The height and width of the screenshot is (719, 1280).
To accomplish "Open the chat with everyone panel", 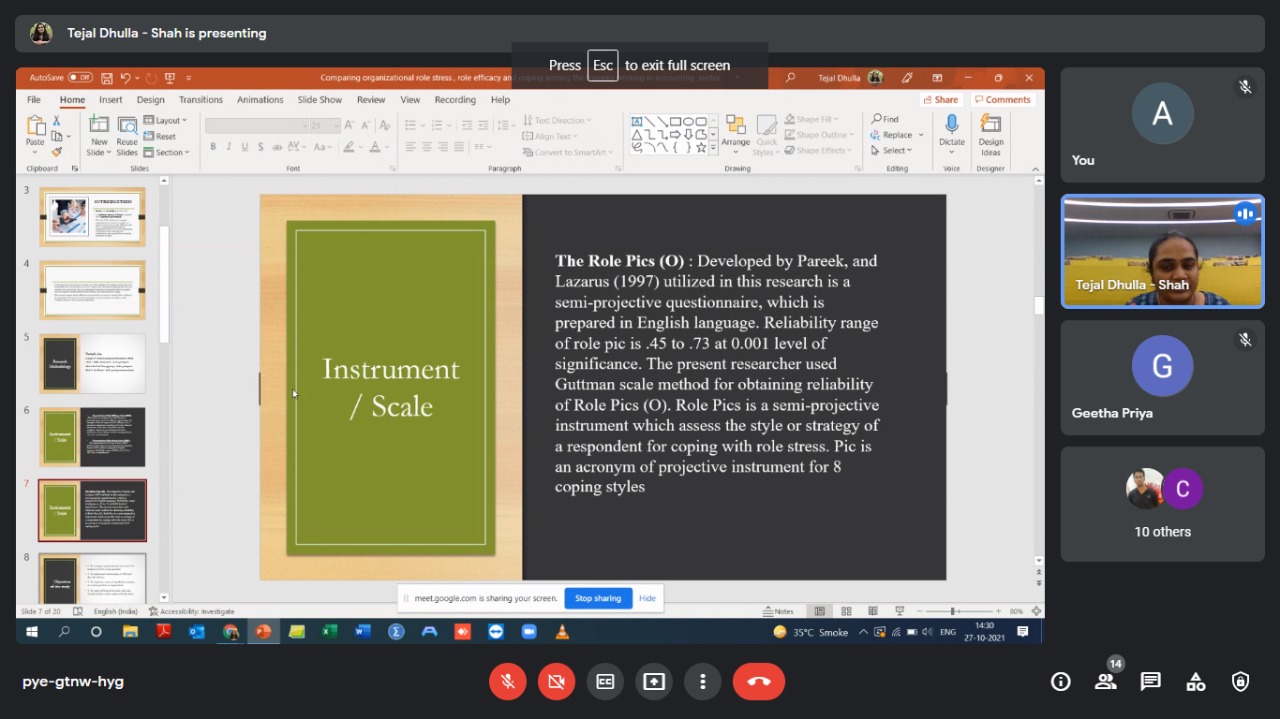I will point(1151,682).
